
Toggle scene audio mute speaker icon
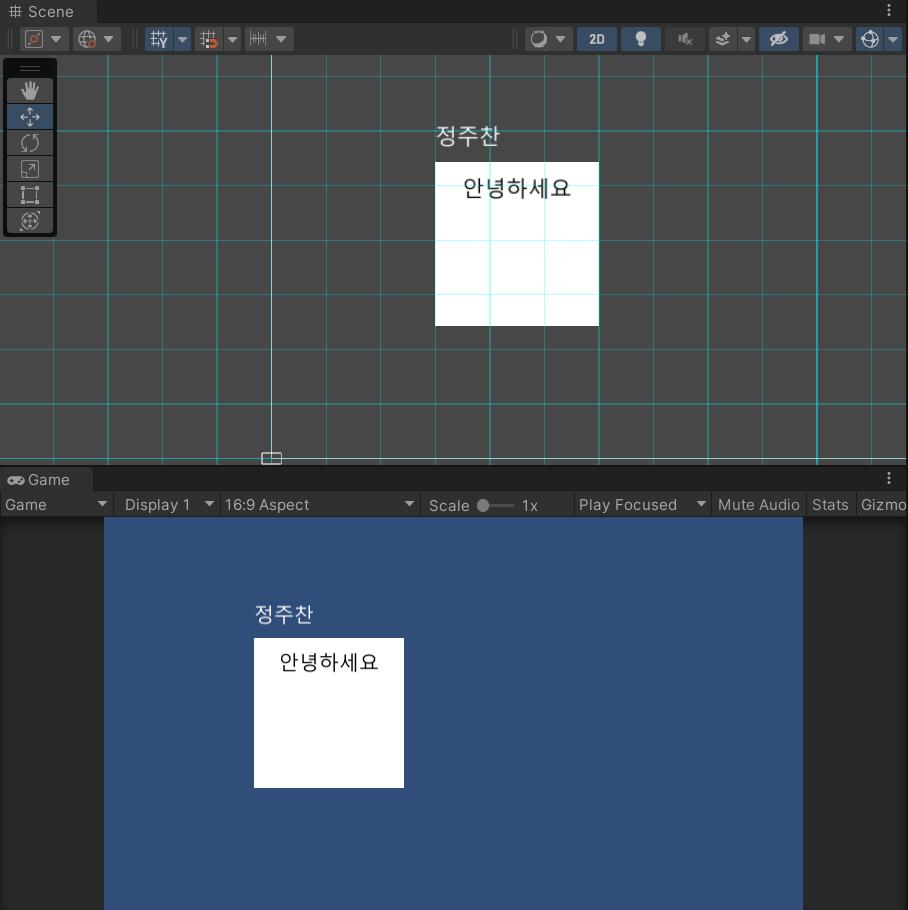click(x=685, y=39)
